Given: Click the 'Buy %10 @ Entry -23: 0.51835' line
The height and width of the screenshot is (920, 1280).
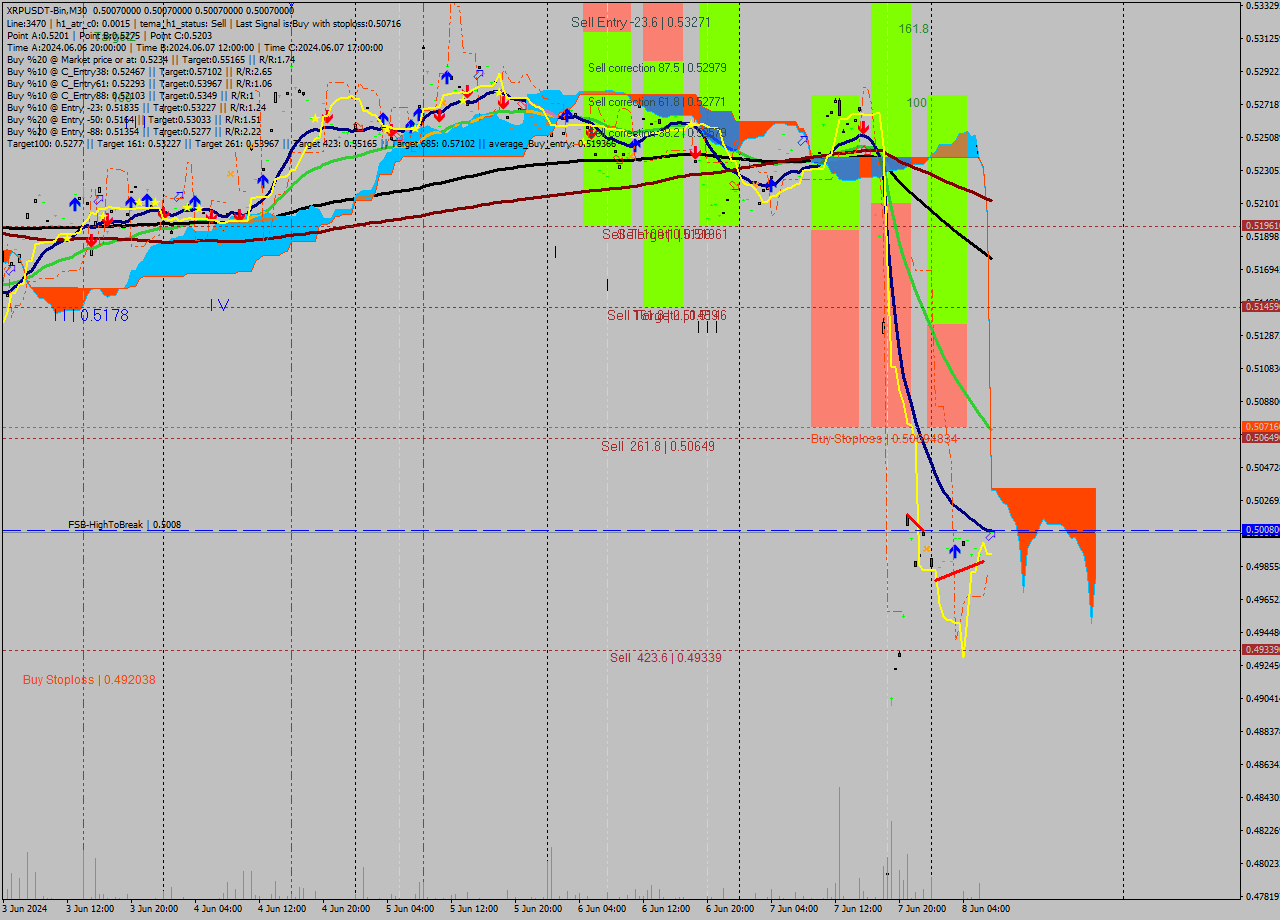Looking at the screenshot, I should click(x=136, y=107).
